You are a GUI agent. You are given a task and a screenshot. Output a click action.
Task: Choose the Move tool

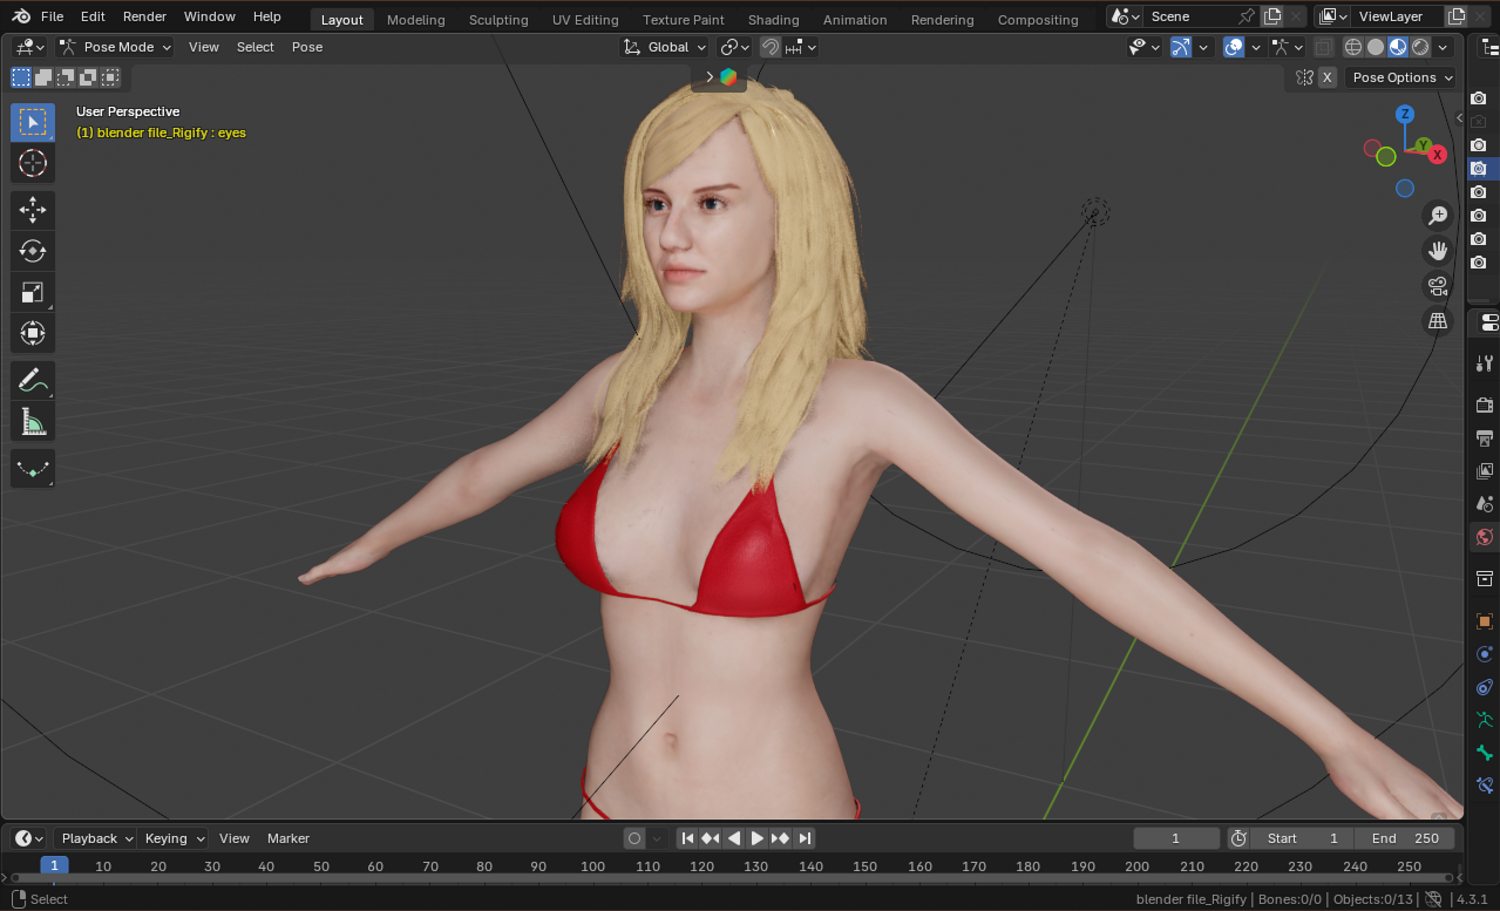33,210
